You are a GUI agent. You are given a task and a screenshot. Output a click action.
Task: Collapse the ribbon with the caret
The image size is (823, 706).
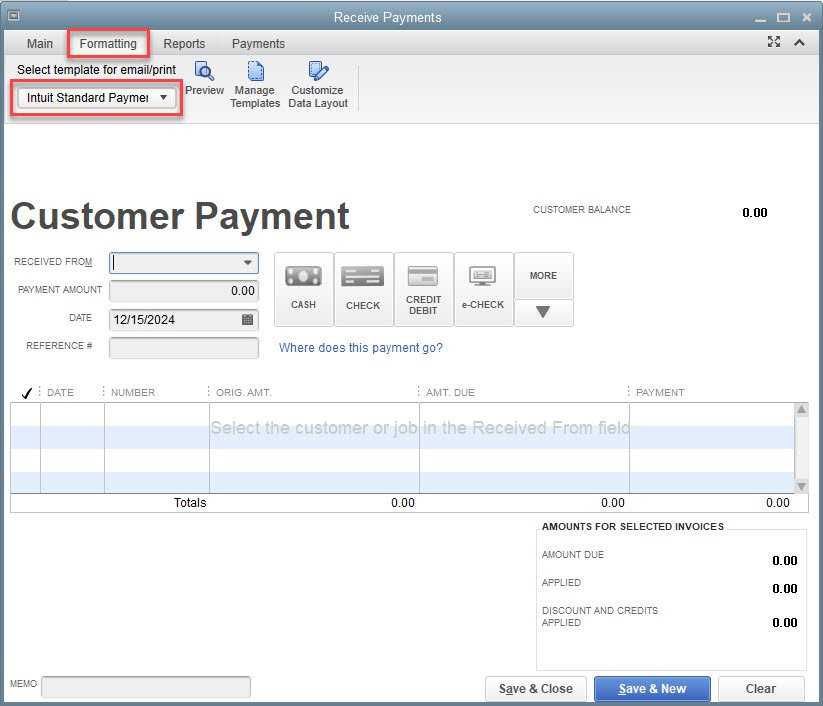click(799, 43)
